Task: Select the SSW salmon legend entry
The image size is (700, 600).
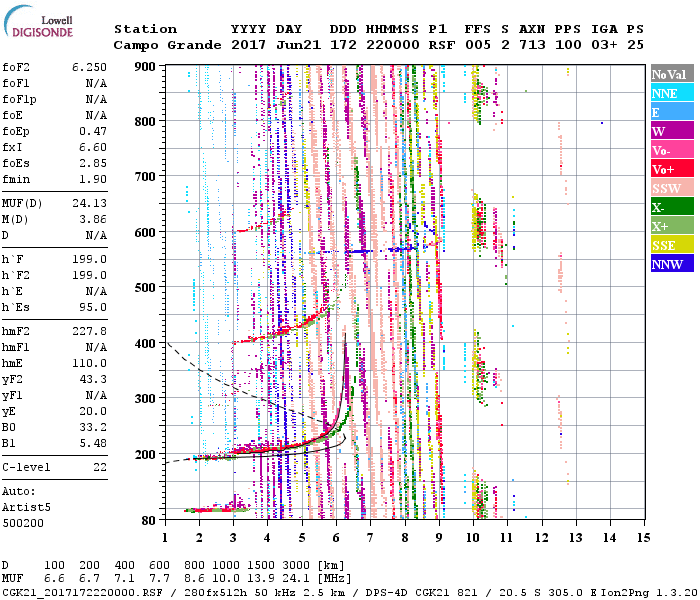Action: point(671,188)
